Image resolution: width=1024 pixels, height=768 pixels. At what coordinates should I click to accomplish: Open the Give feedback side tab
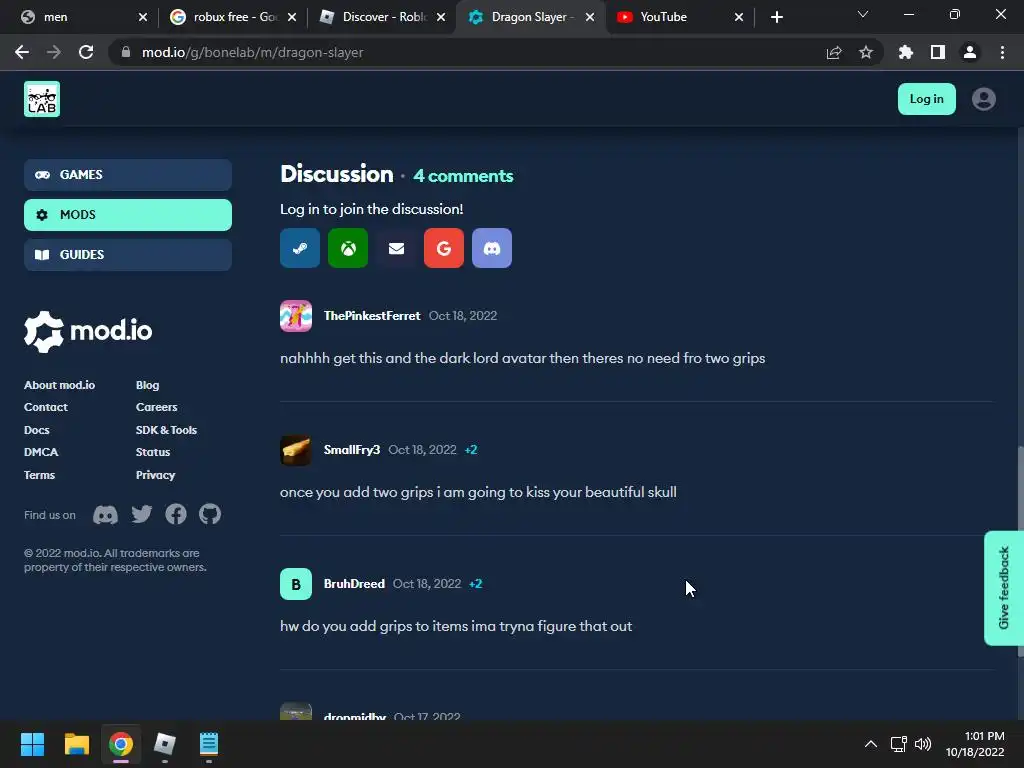coord(1004,588)
